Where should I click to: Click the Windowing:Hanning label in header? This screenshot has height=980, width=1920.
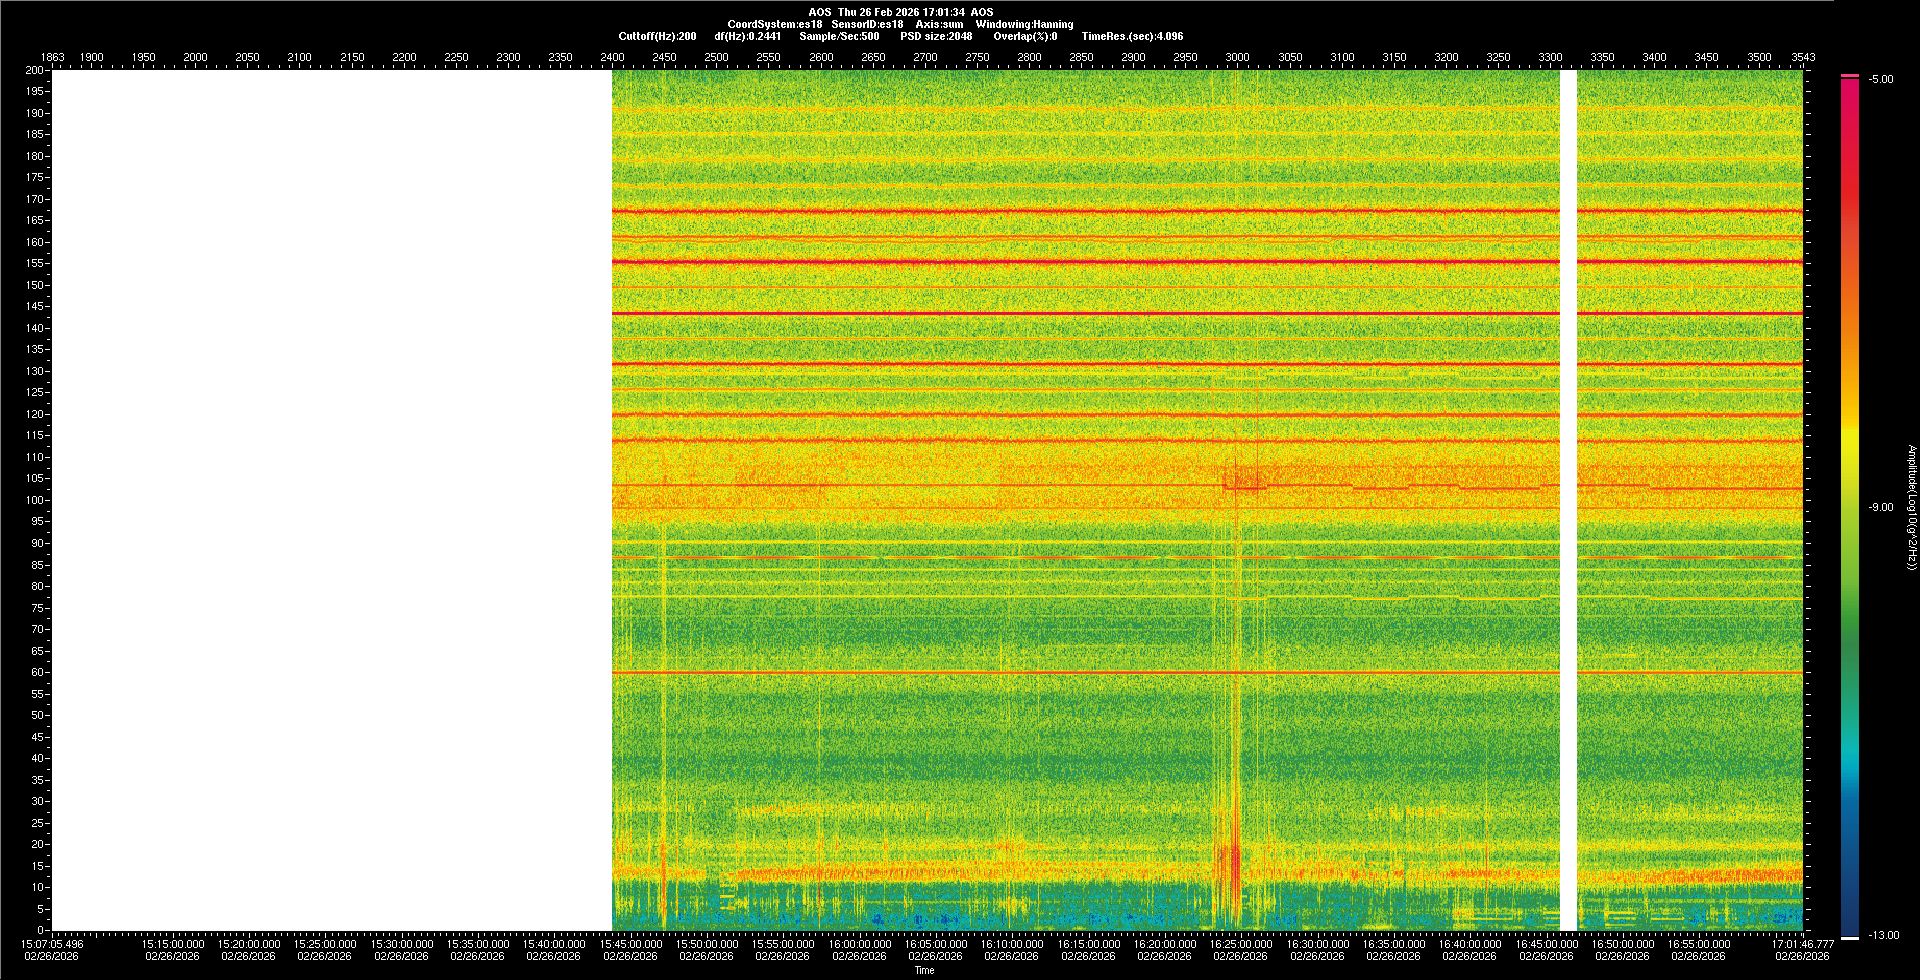pyautogui.click(x=1024, y=24)
